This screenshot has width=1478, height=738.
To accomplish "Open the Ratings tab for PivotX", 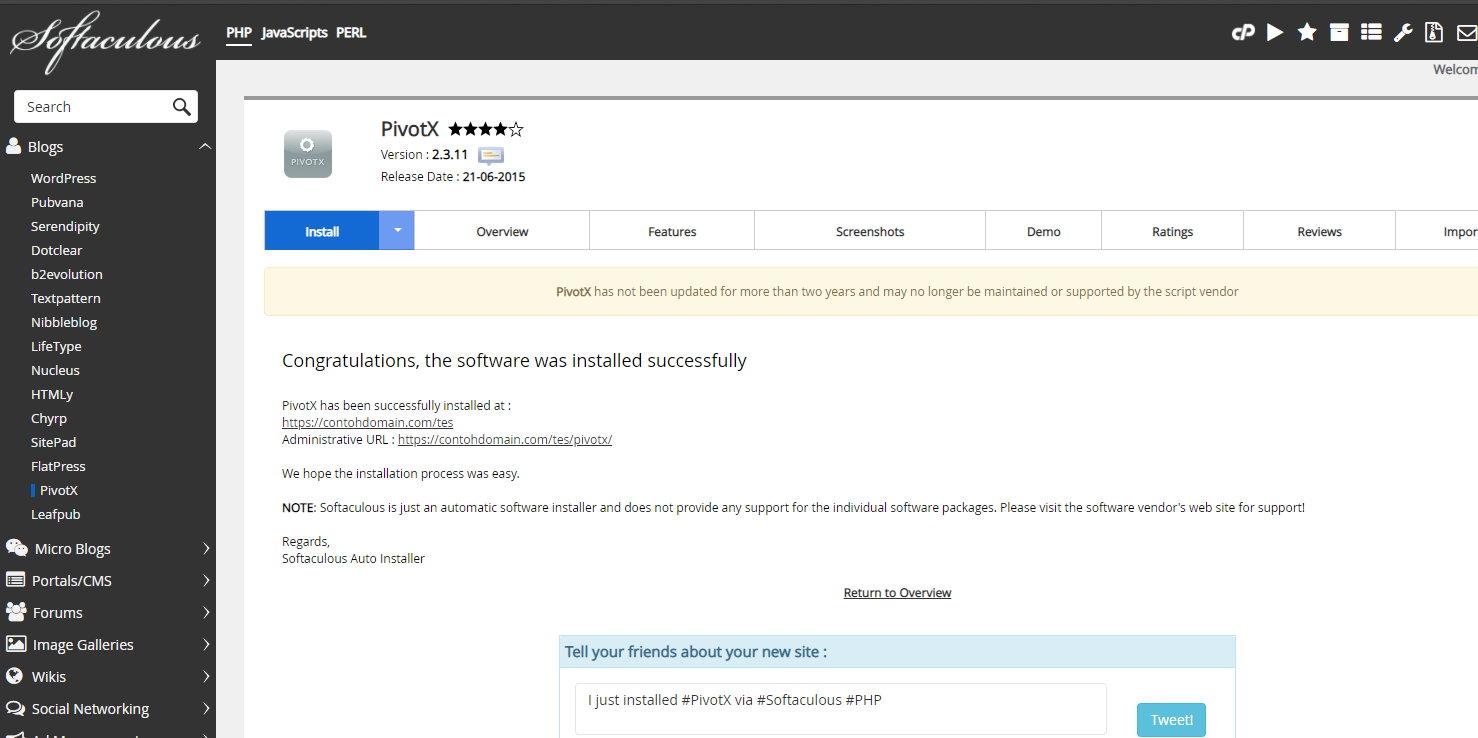I will click(x=1171, y=230).
